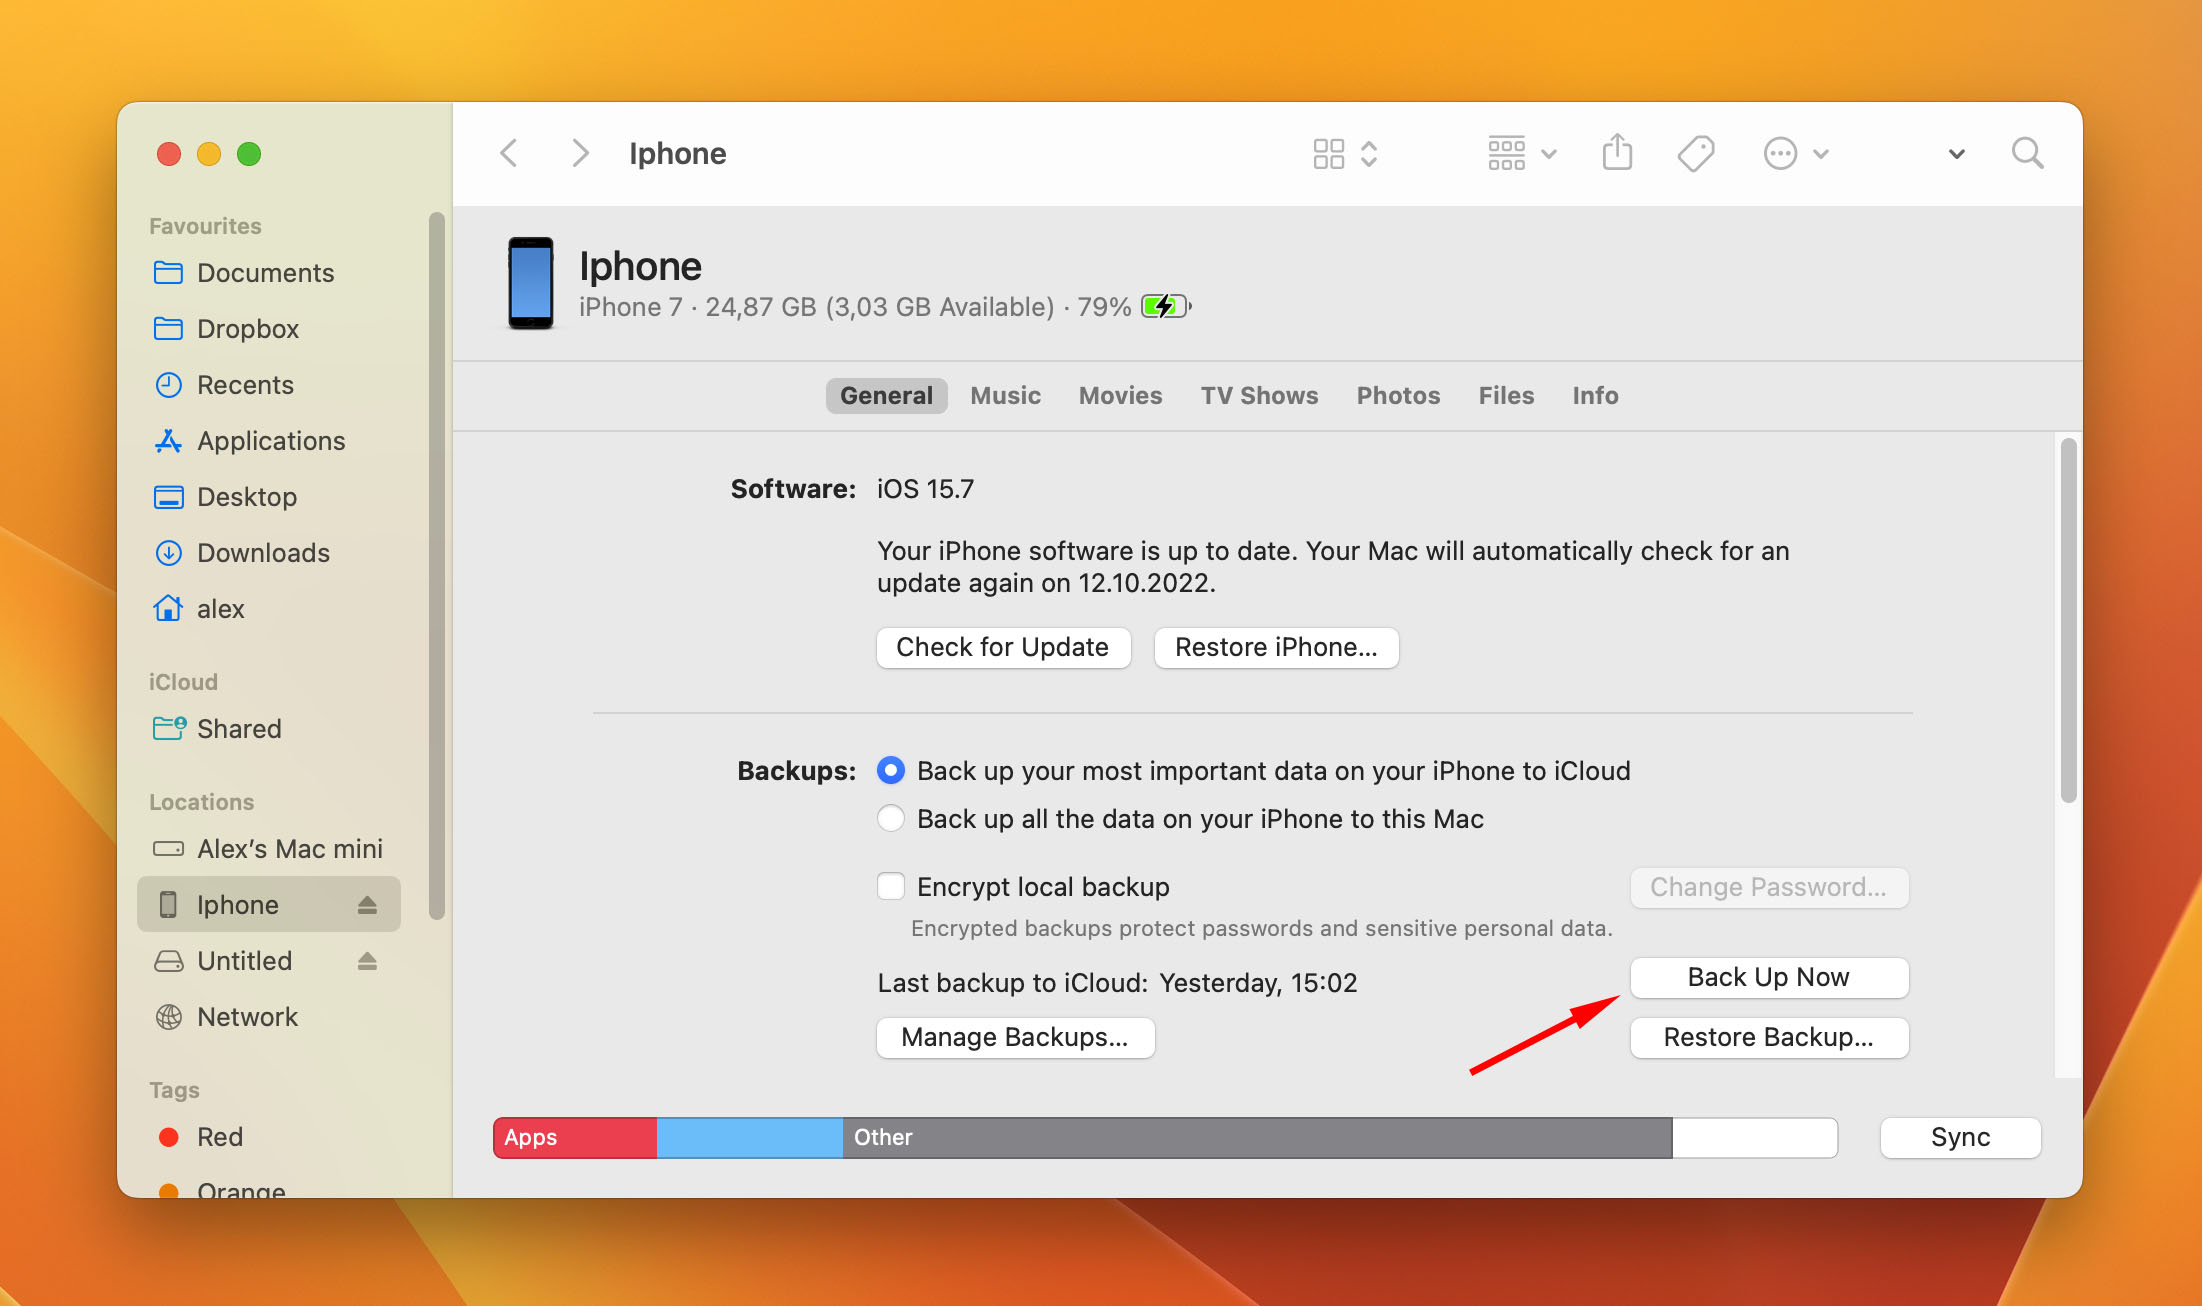
Task: Expand the toolbar overflow chevron
Action: coord(1957,154)
